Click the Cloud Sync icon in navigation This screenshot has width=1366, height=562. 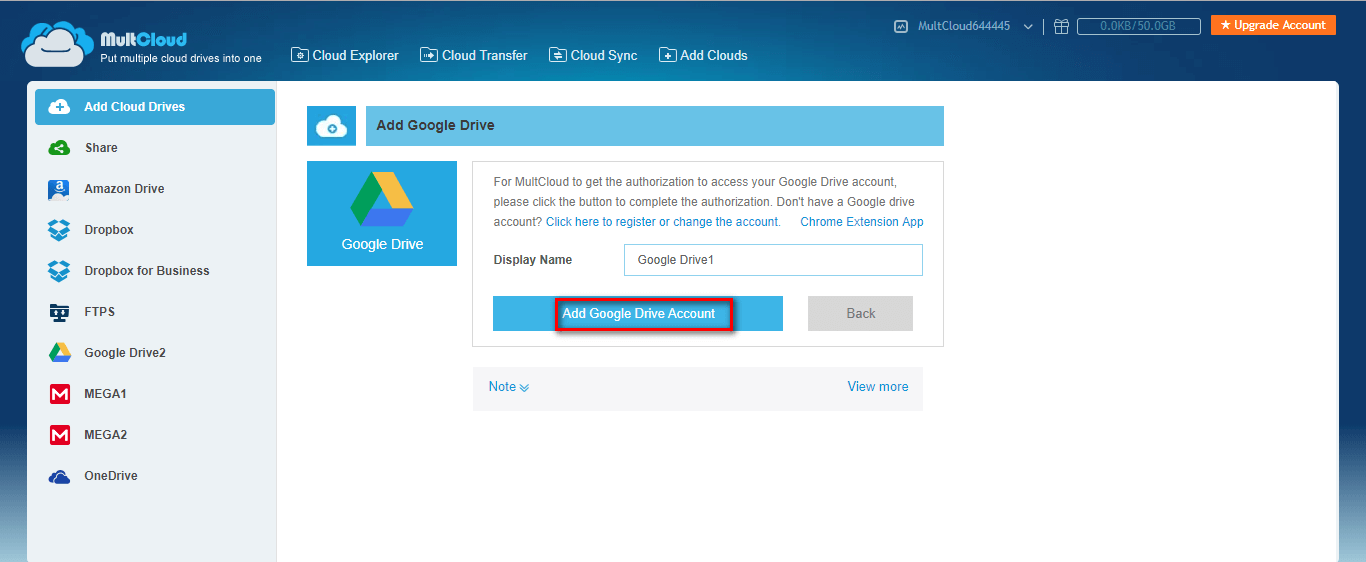(x=558, y=55)
